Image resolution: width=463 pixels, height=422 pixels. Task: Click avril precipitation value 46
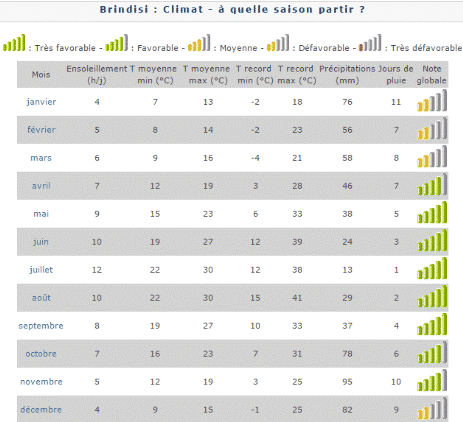pyautogui.click(x=347, y=186)
